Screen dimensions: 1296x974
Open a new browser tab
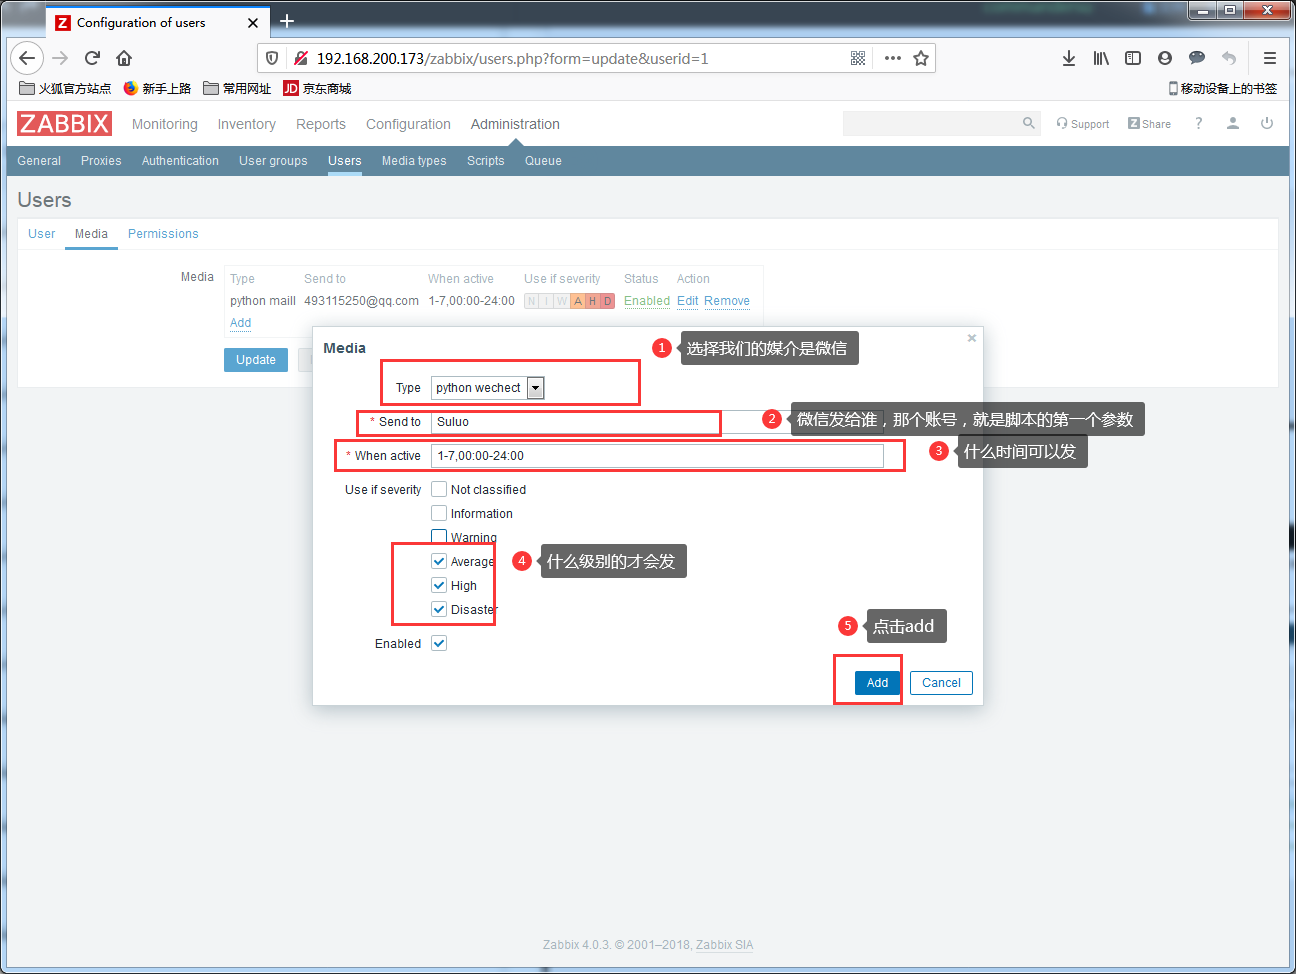(x=287, y=21)
